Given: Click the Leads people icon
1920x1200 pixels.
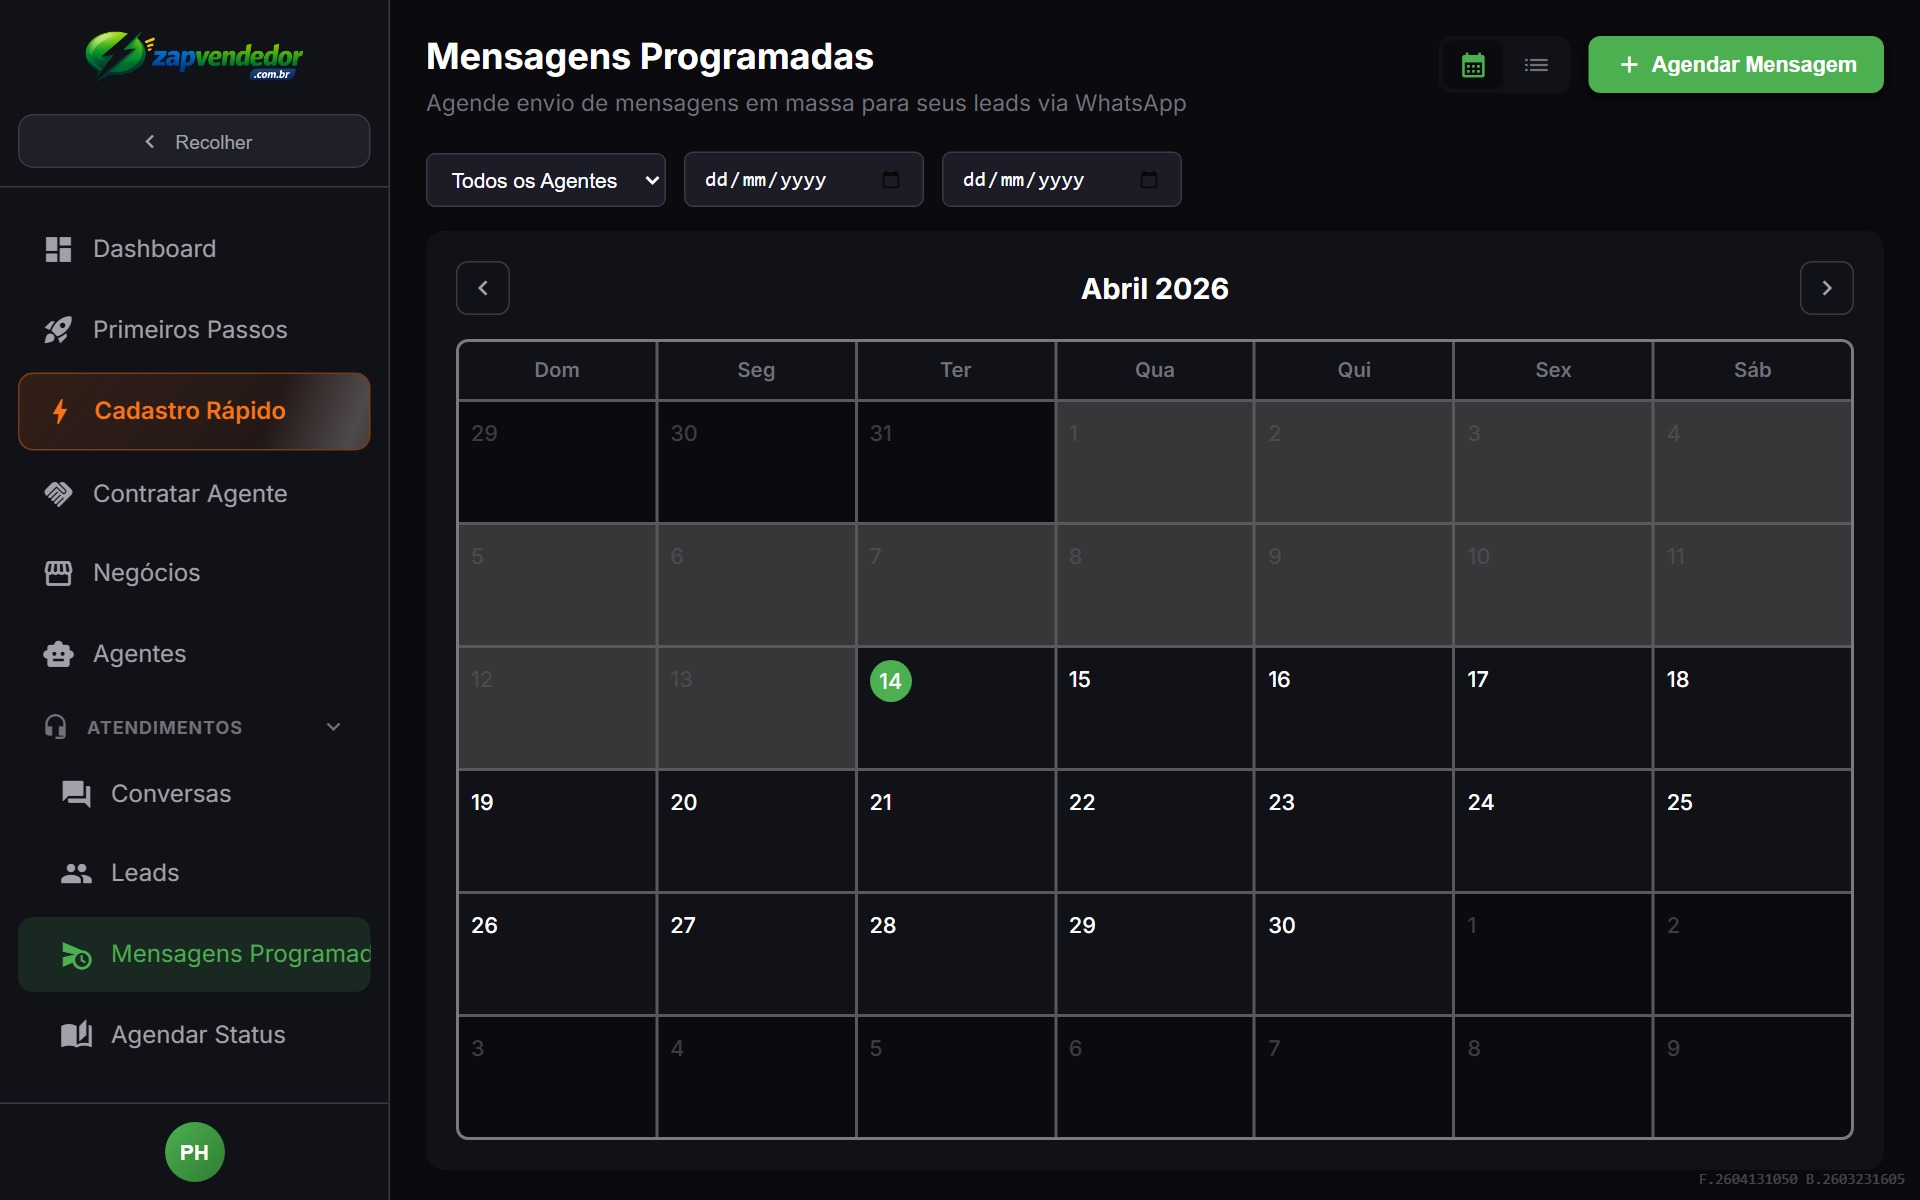Looking at the screenshot, I should [x=75, y=872].
